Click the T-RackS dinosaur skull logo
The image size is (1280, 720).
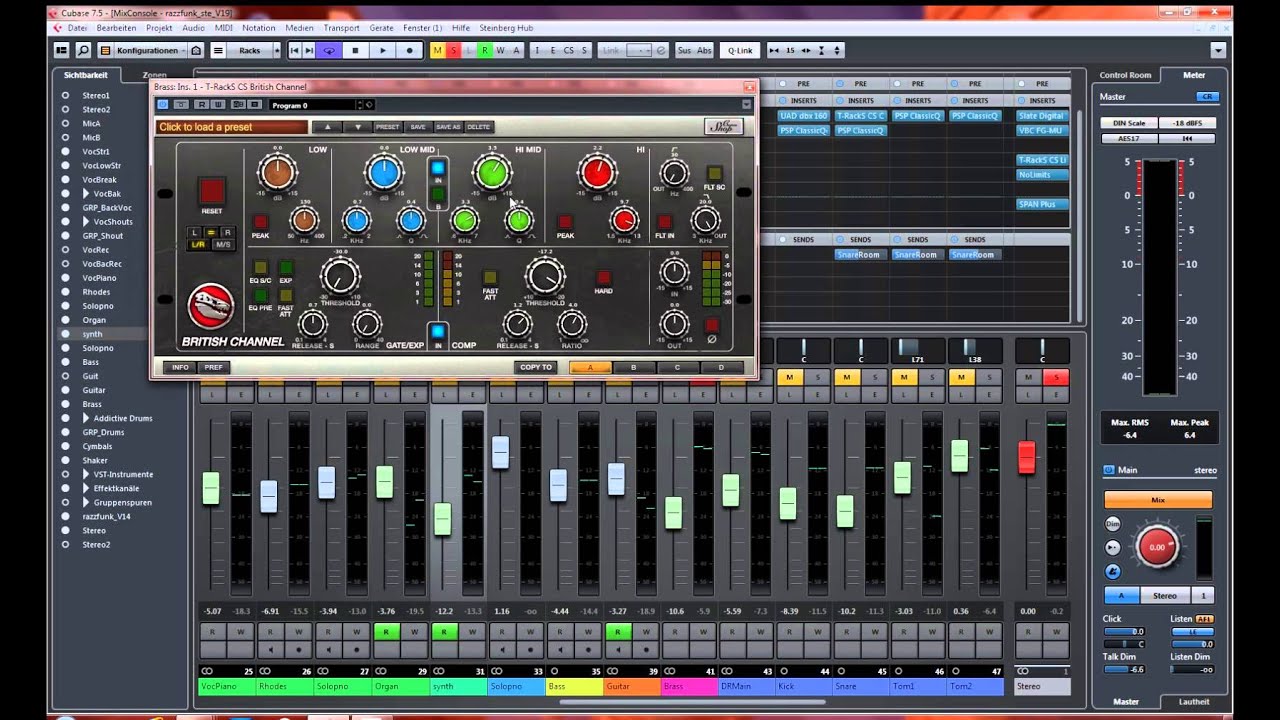[x=211, y=307]
